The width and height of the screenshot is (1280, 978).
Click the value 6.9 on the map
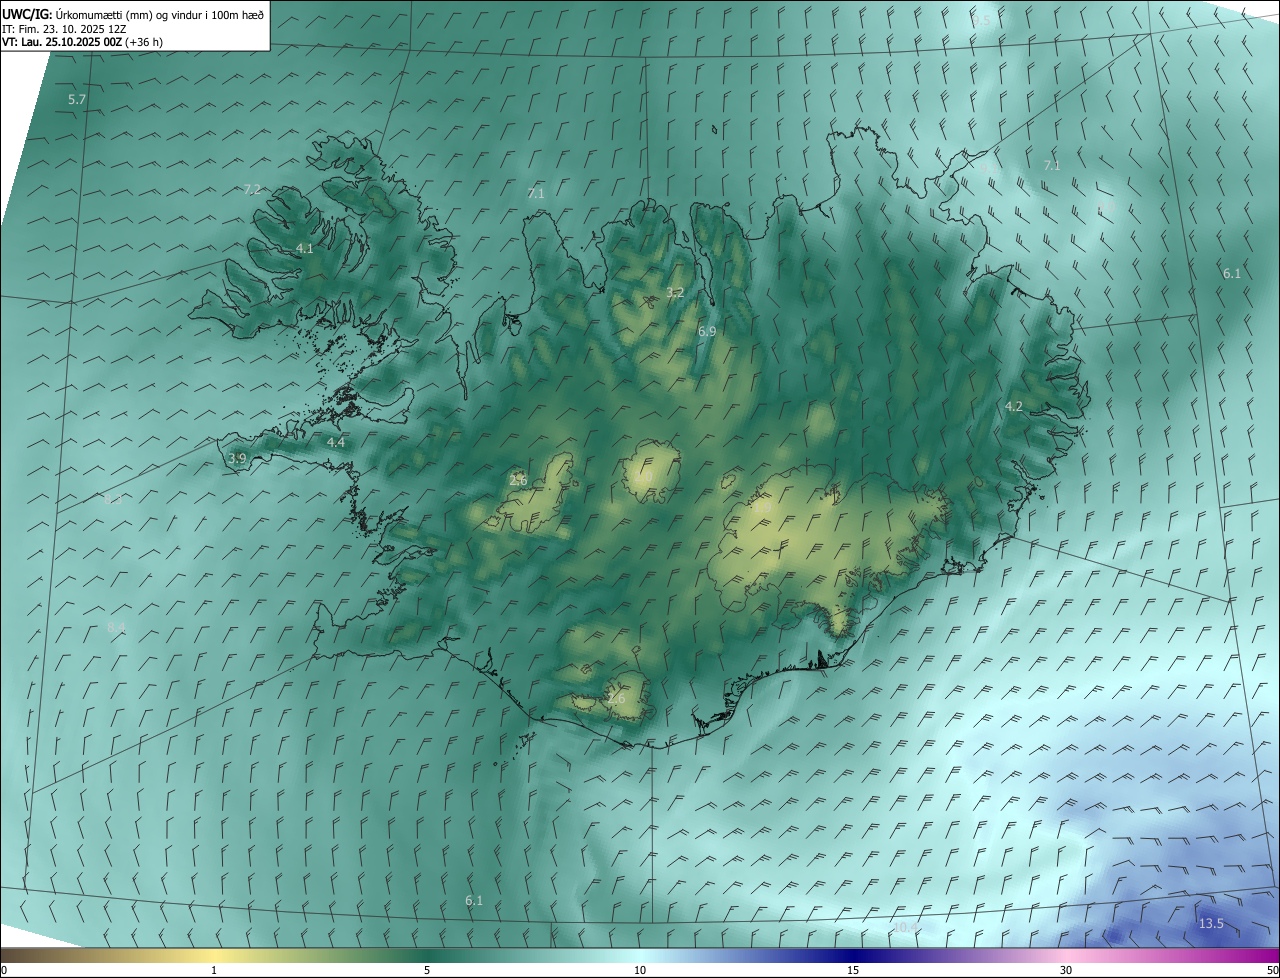(707, 331)
